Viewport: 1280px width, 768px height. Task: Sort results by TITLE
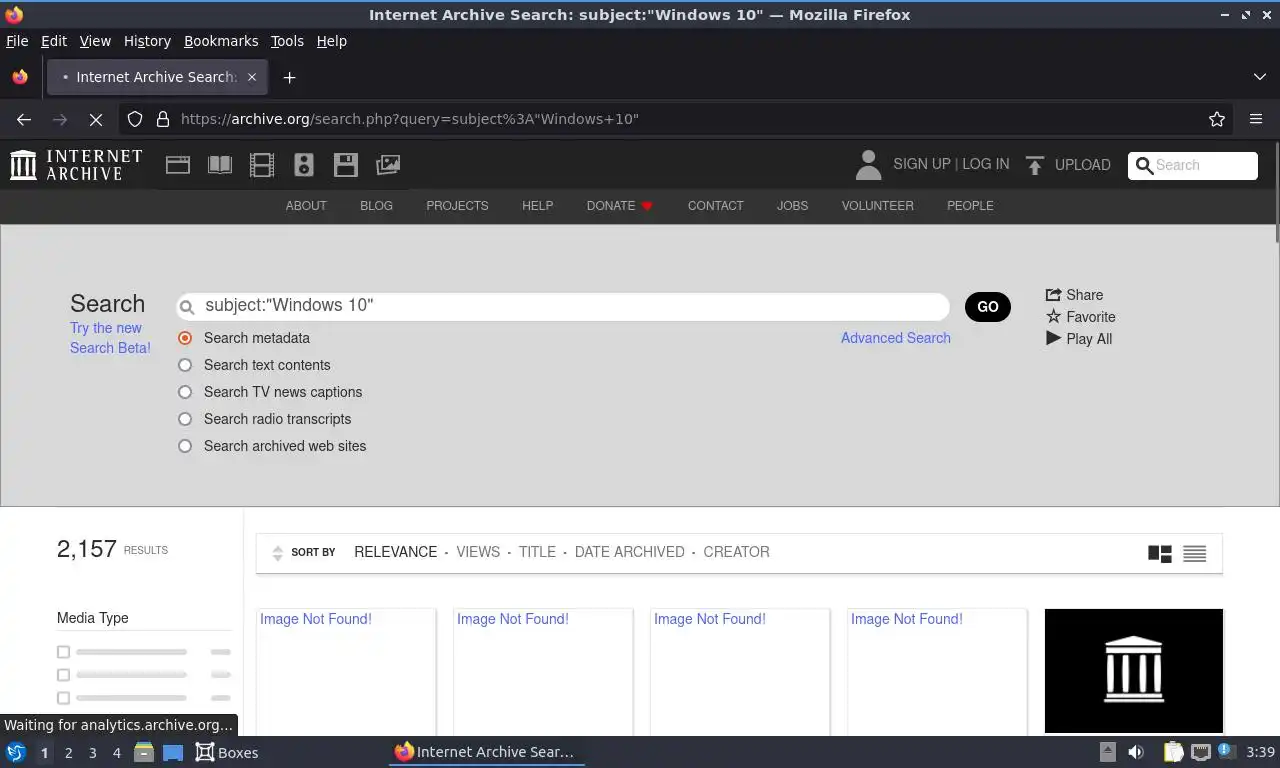537,552
